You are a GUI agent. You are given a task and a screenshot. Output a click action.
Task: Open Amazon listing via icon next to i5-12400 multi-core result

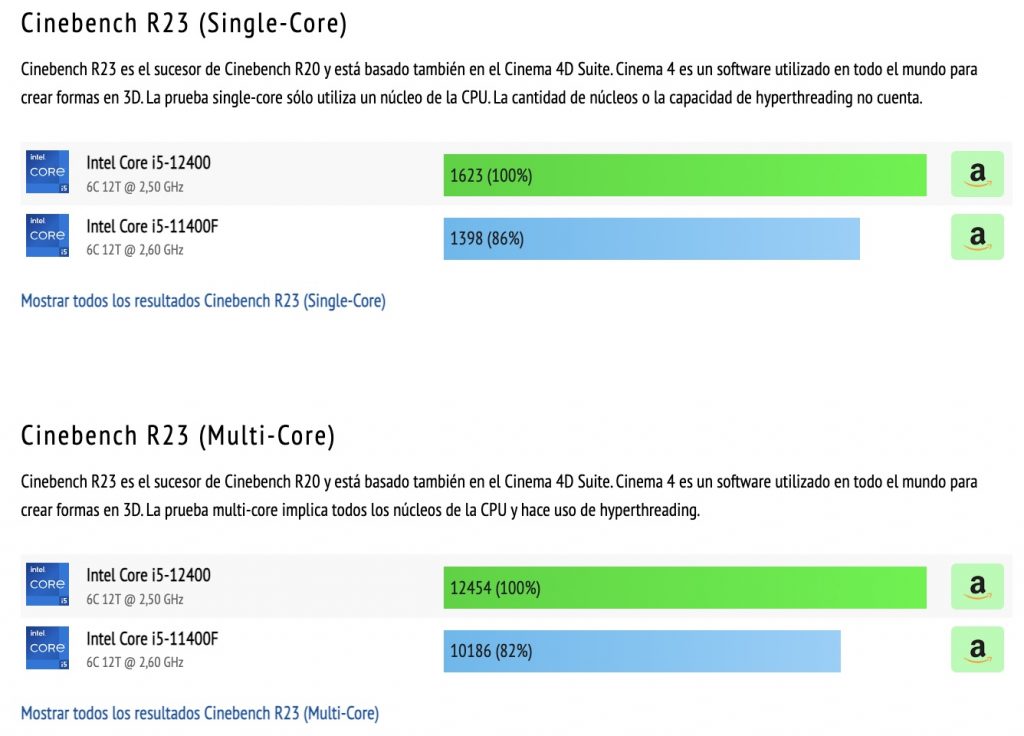976,587
